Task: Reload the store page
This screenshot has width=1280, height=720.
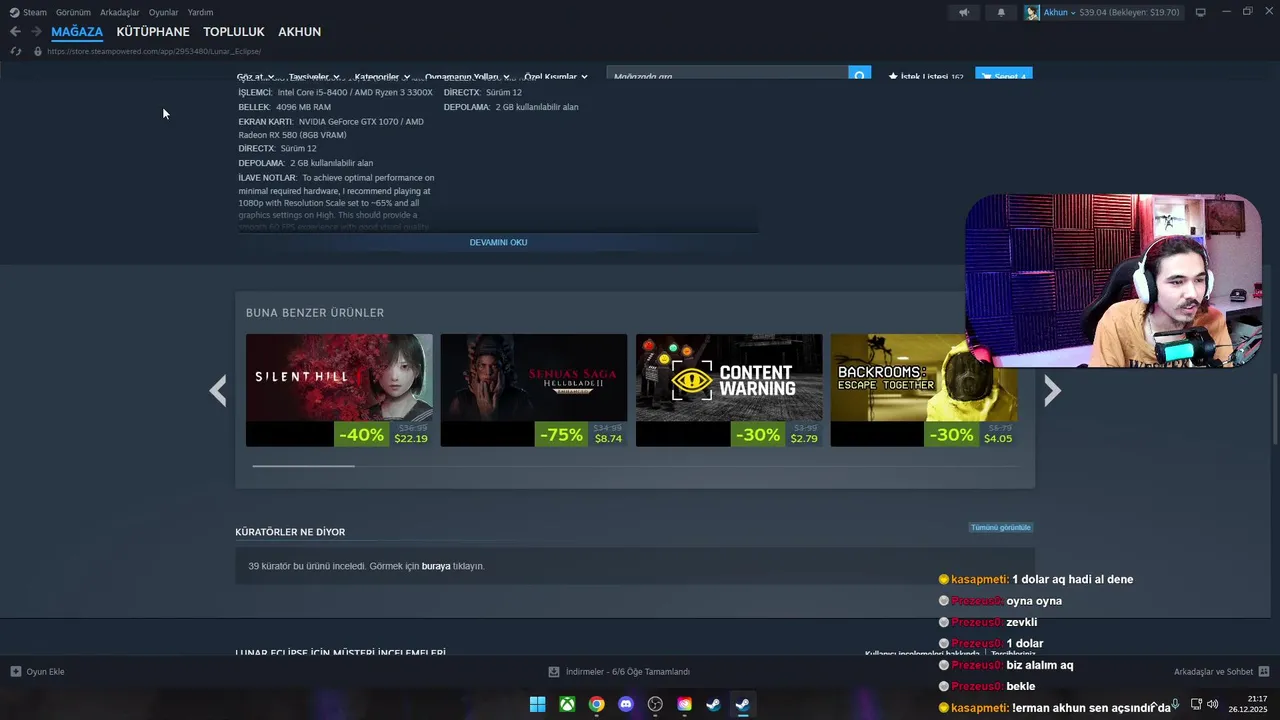Action: pos(15,51)
